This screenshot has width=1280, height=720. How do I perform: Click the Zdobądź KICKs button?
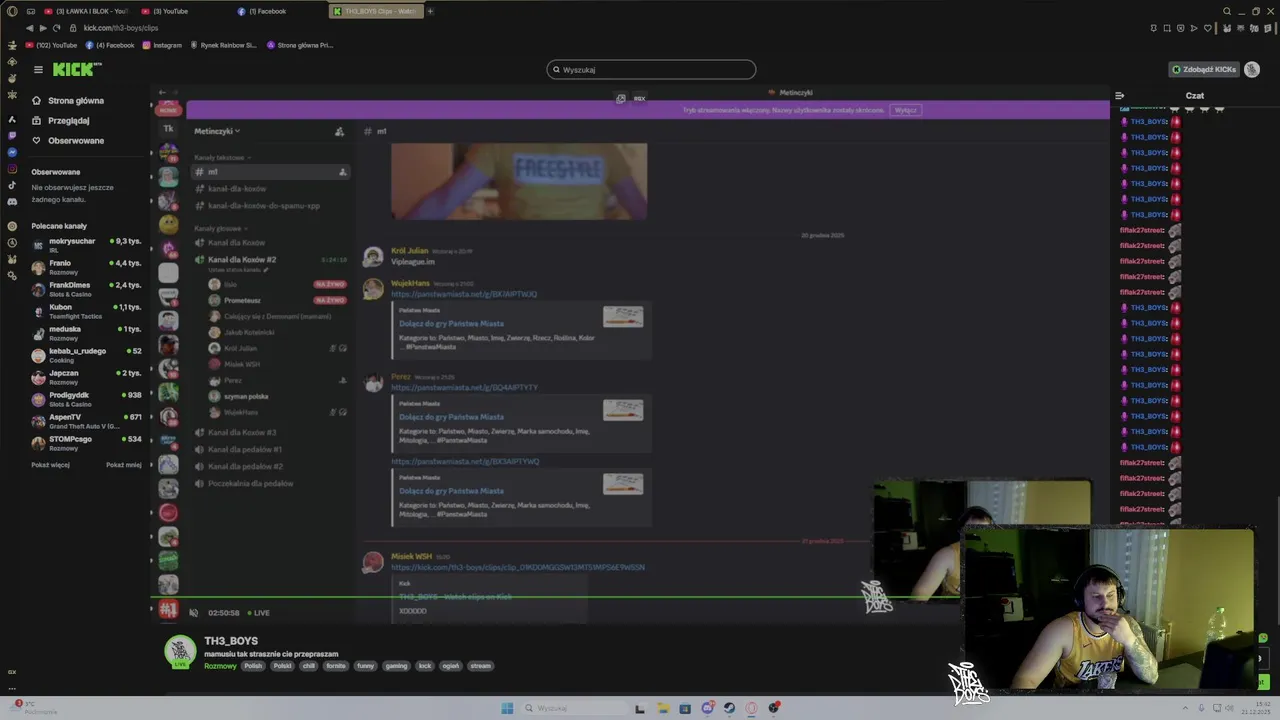[x=1204, y=70]
